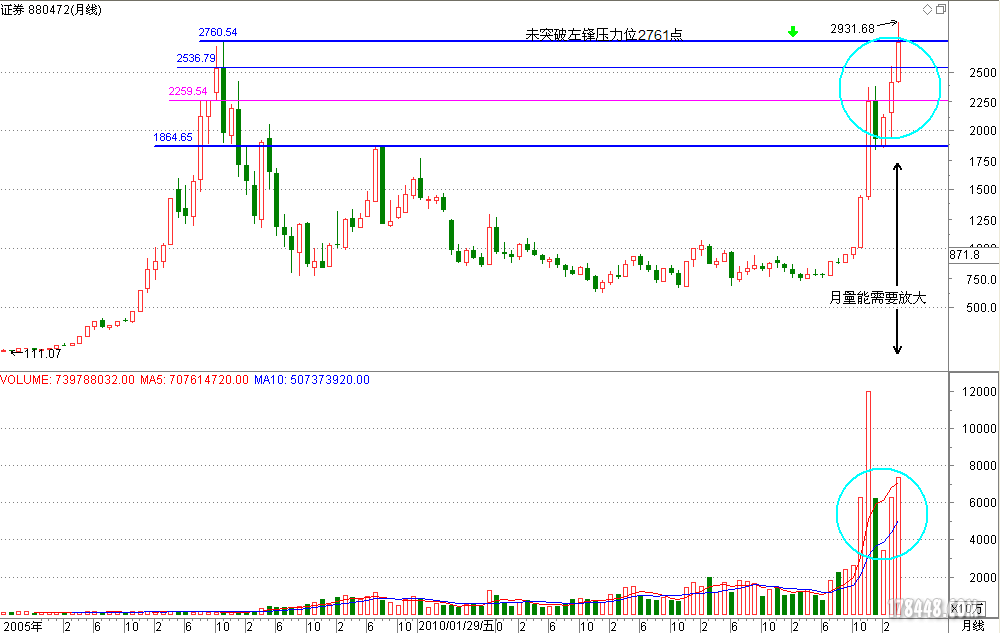Select the 2760.54 resistance line label

tap(218, 32)
